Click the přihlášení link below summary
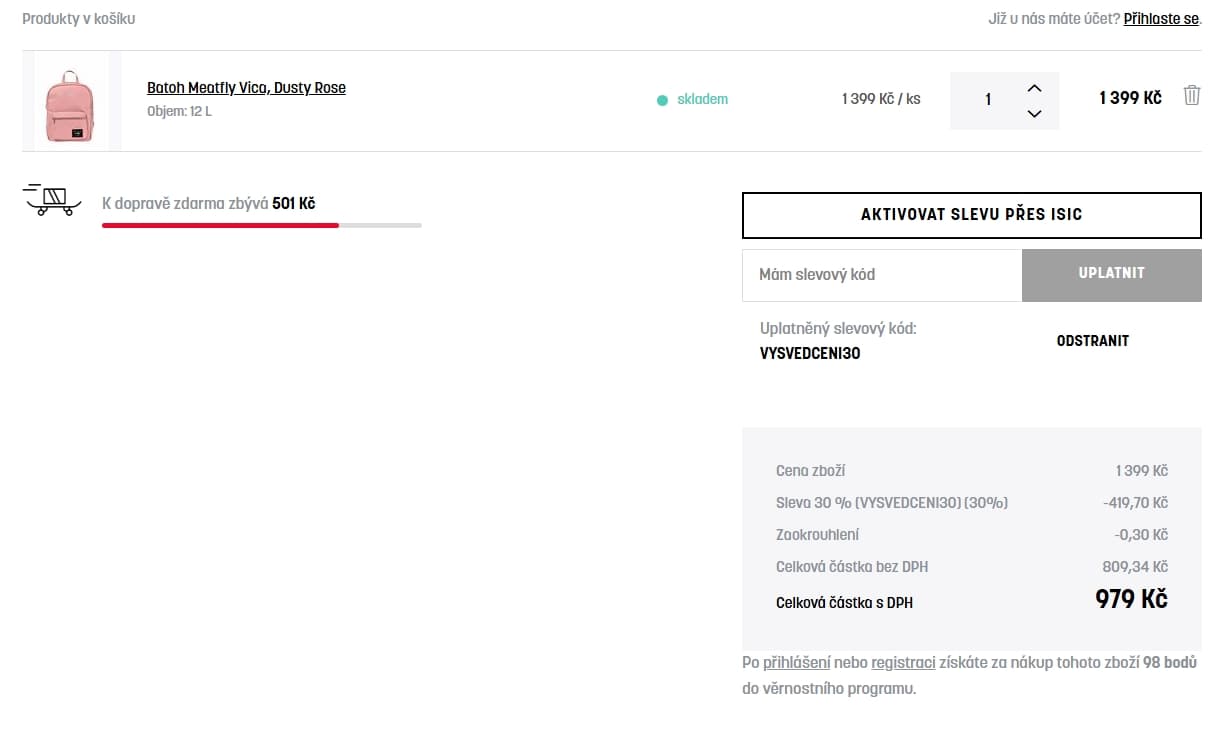The height and width of the screenshot is (746, 1209). coord(796,662)
